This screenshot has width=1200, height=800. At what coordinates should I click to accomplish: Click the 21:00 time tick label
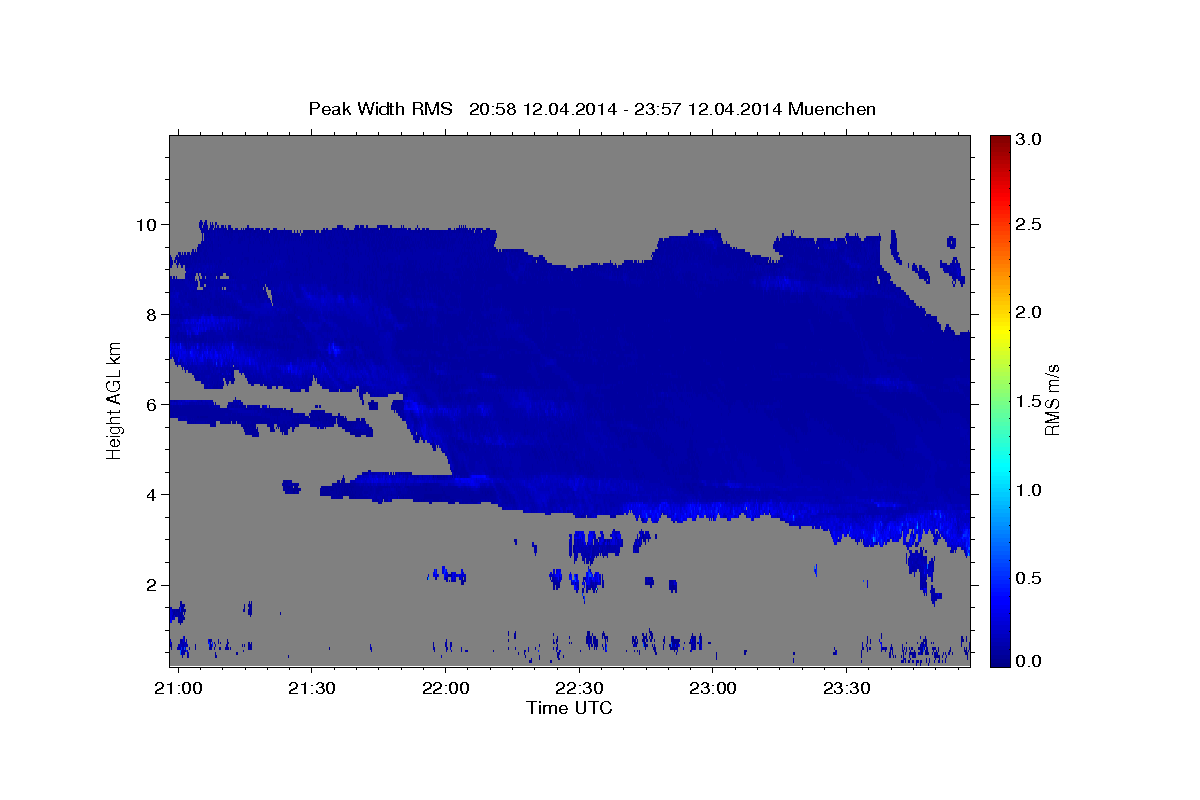[x=177, y=689]
